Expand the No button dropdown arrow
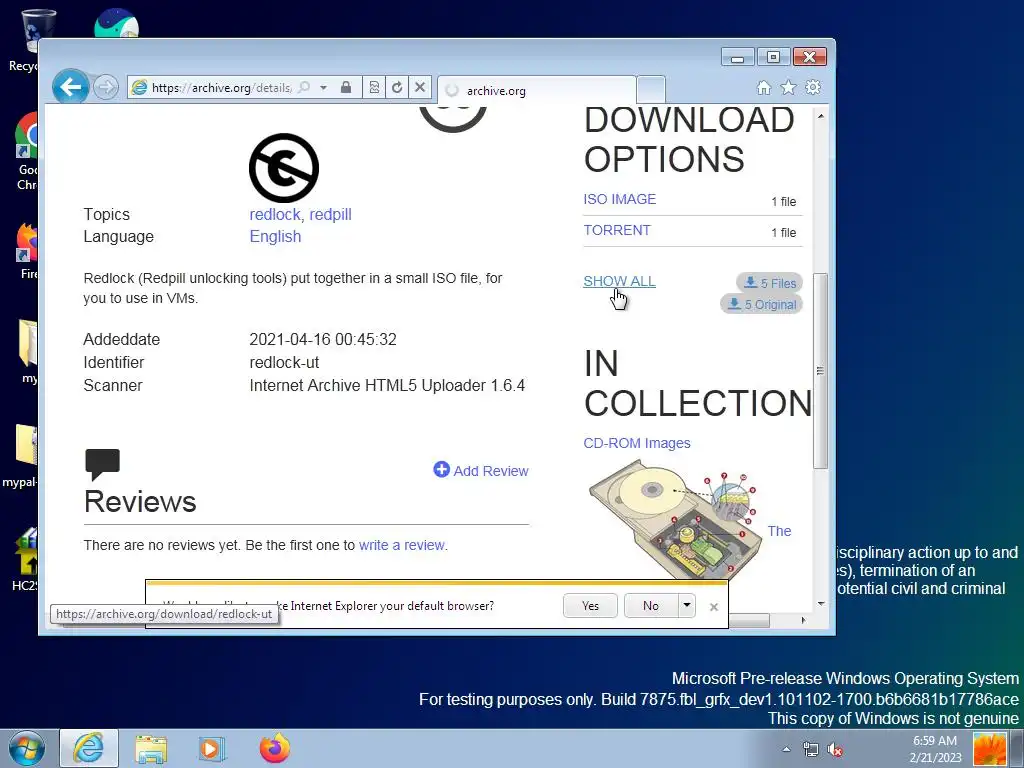1024x768 pixels. 686,605
